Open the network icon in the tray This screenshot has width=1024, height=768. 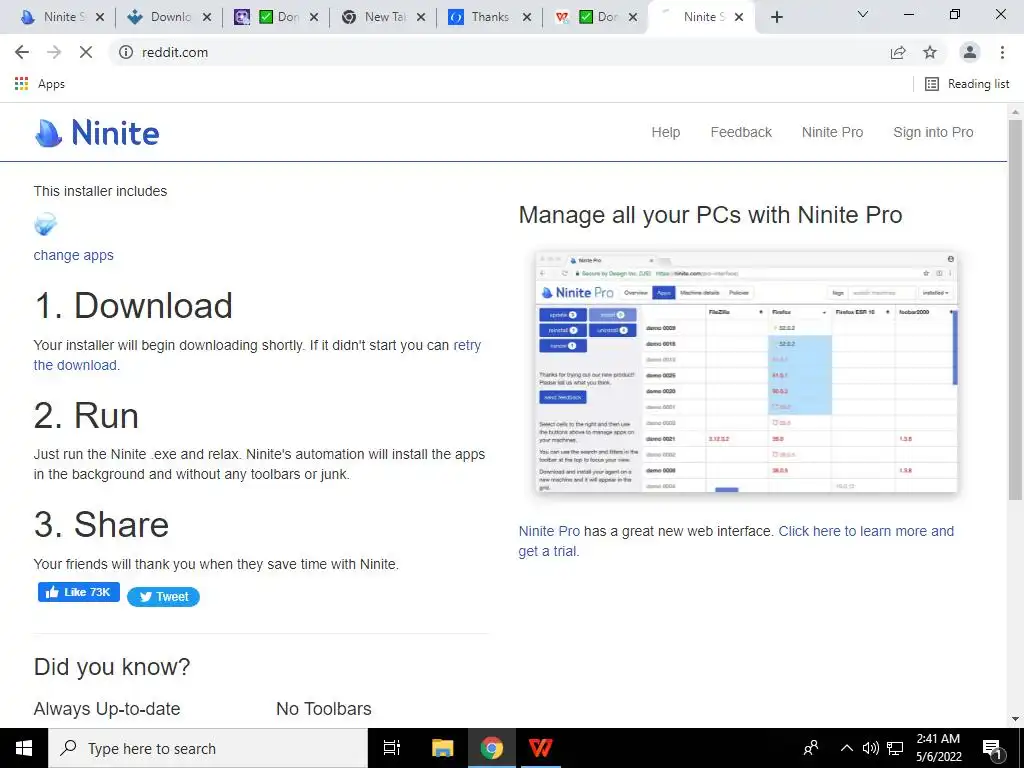[895, 748]
